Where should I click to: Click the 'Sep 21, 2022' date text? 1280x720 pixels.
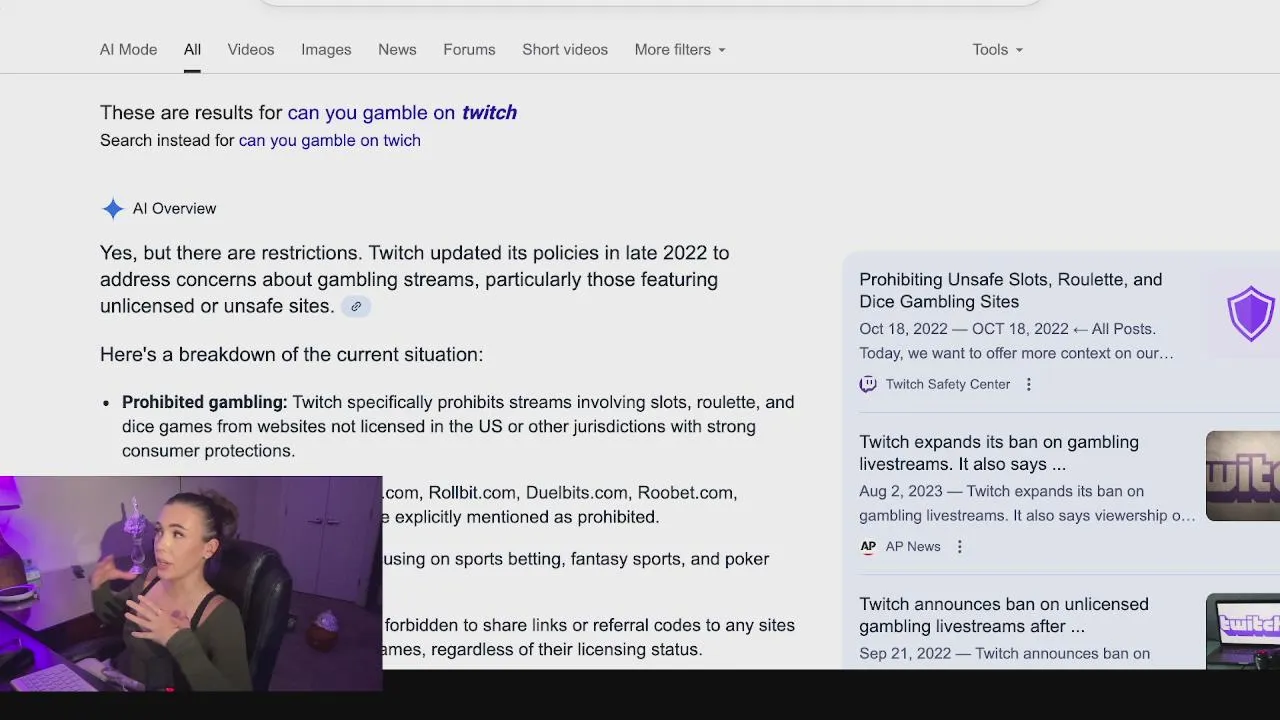[x=902, y=653]
